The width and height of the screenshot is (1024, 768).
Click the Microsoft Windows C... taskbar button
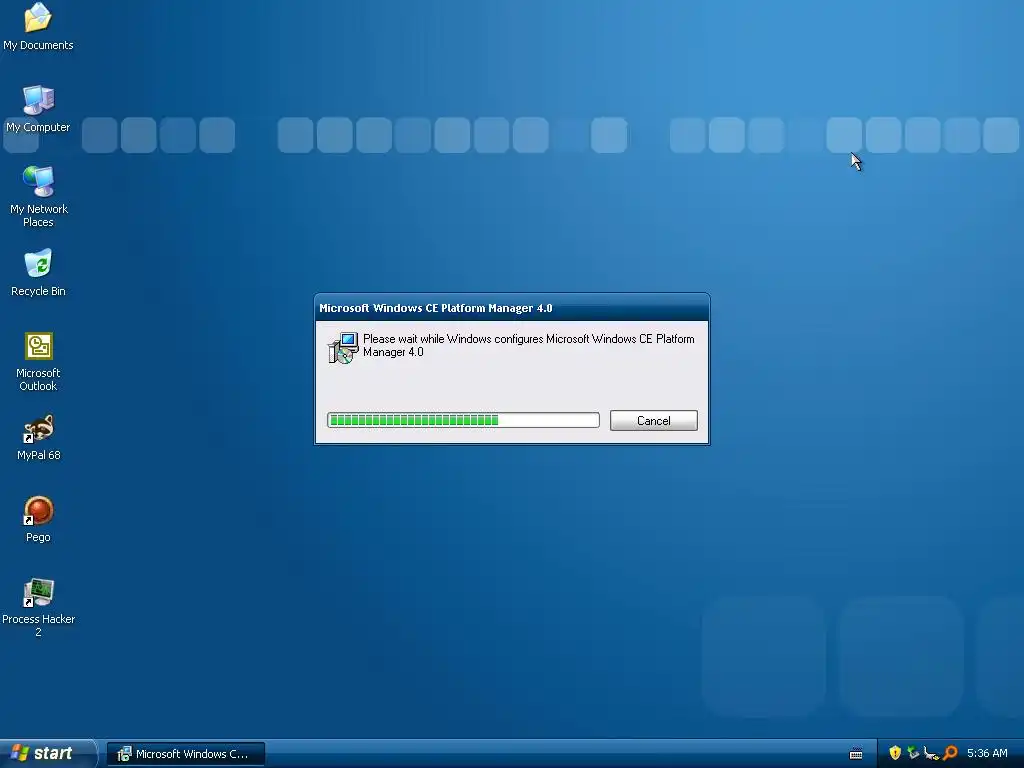click(185, 754)
